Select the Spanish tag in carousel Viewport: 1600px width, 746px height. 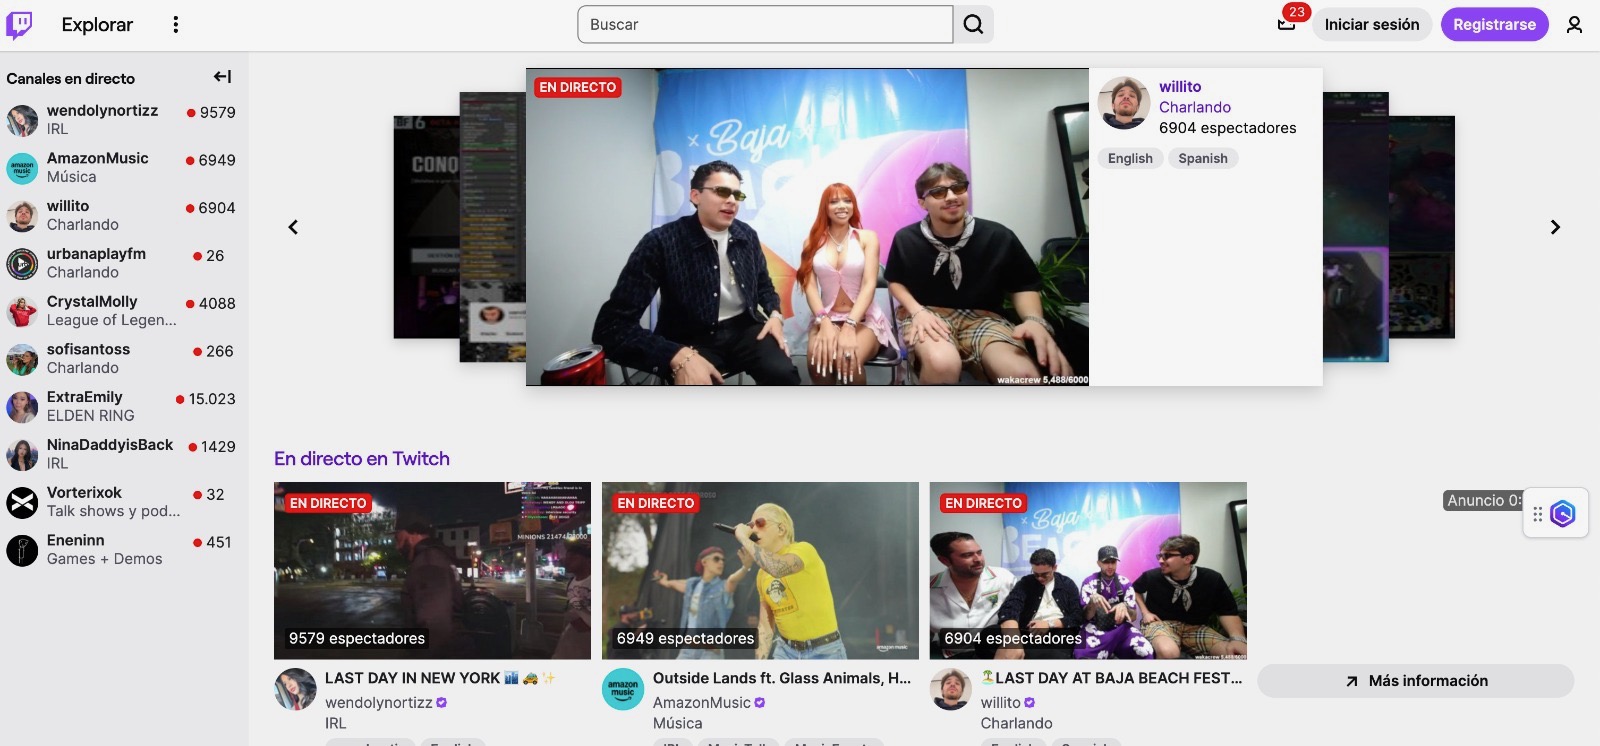pyautogui.click(x=1203, y=158)
